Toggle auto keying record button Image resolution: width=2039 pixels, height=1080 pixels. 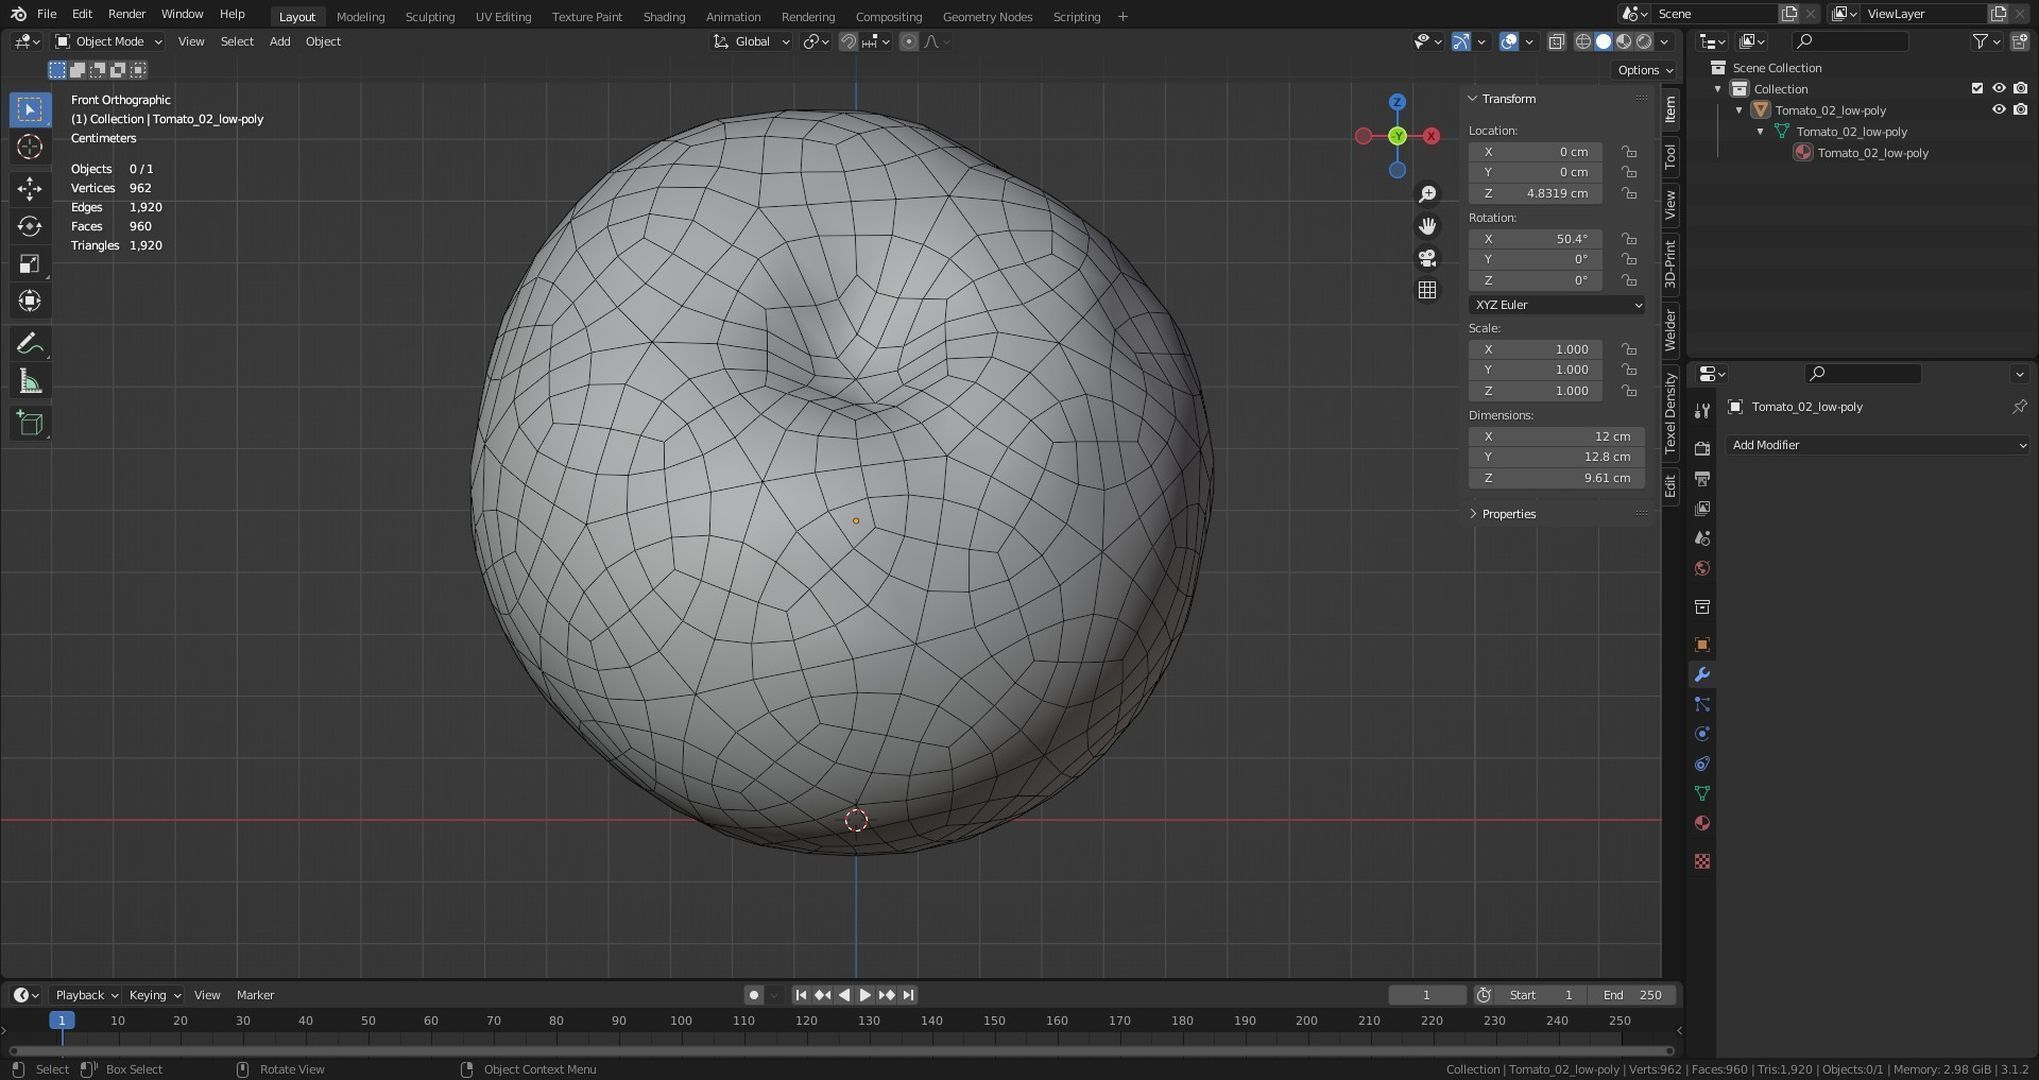[x=754, y=995]
